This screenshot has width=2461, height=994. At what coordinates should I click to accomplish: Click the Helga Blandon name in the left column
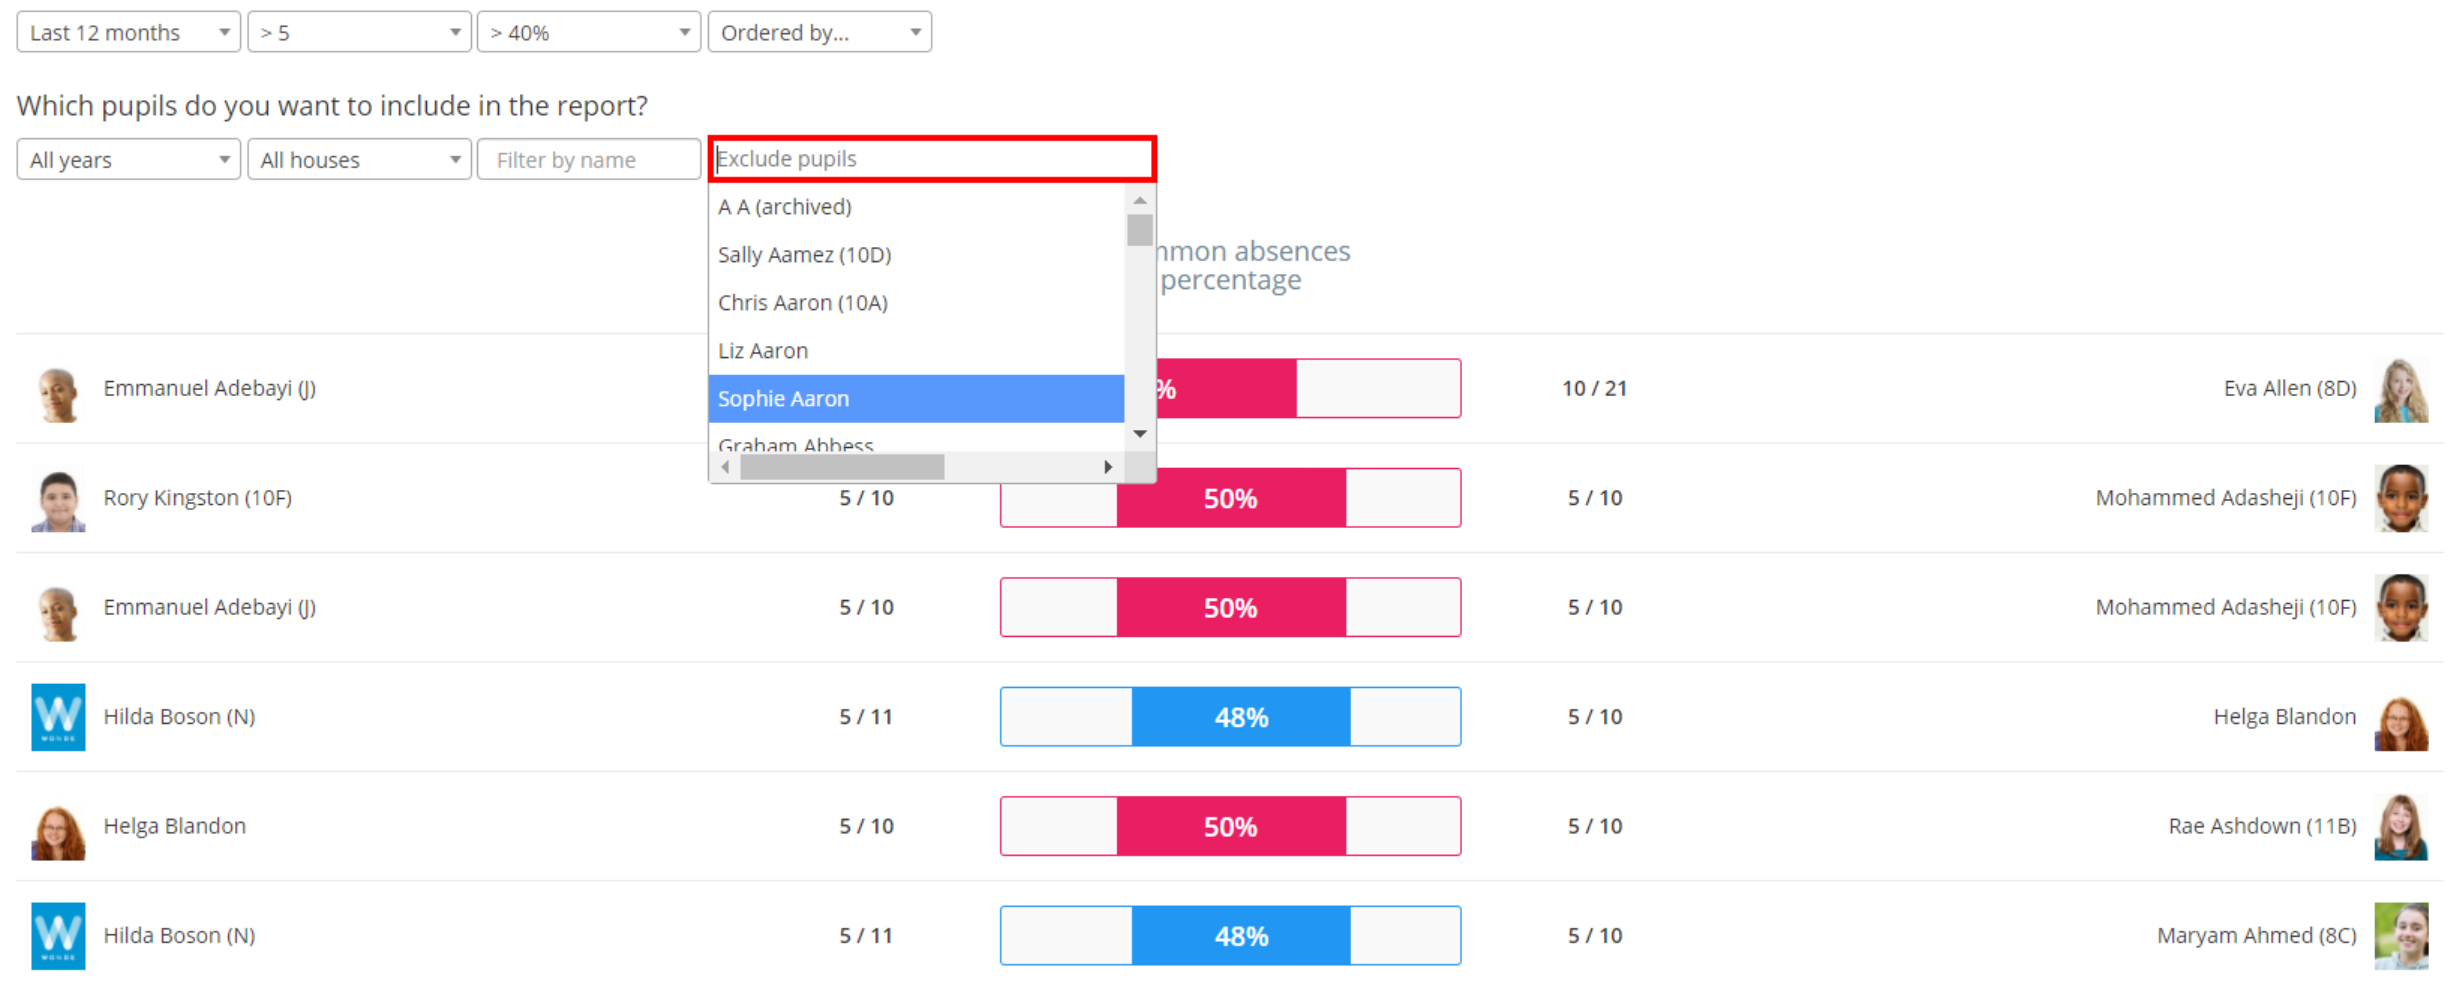click(x=174, y=826)
